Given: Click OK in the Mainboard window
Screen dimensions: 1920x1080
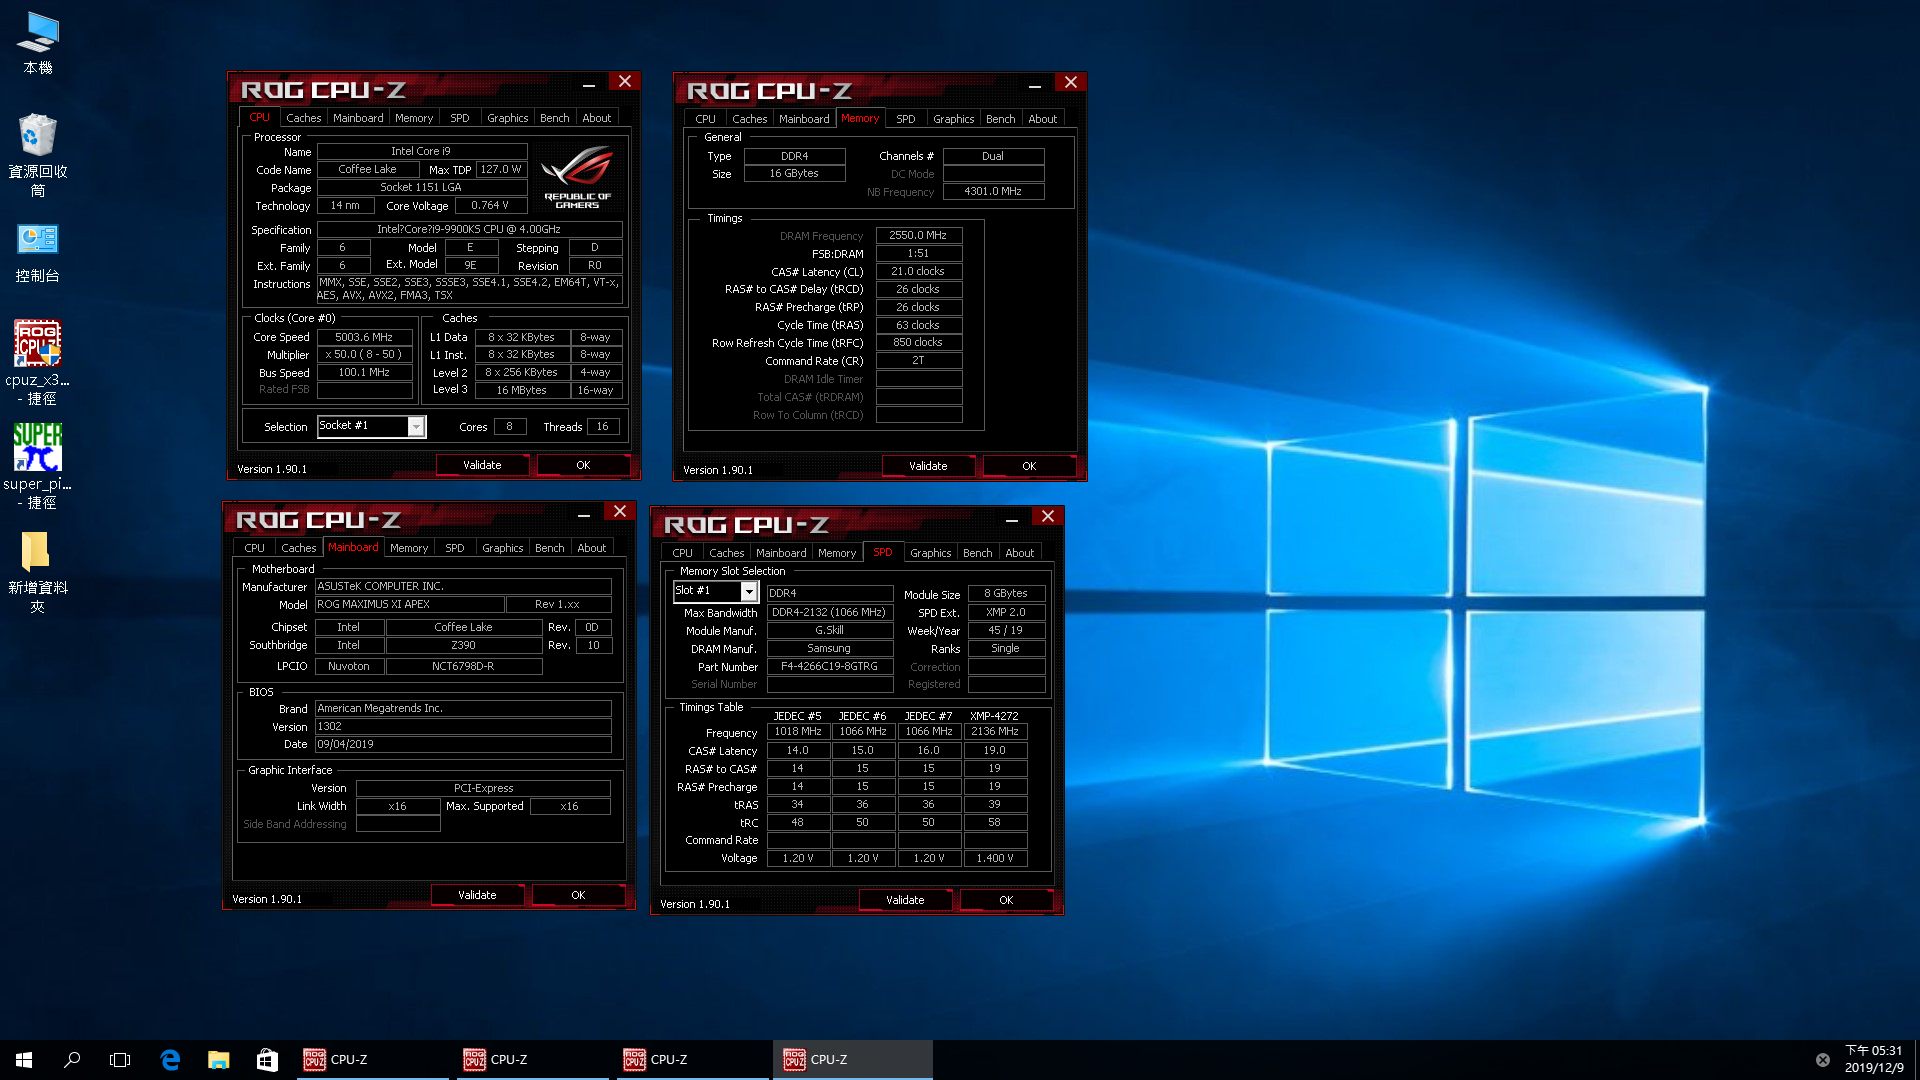Looking at the screenshot, I should [578, 895].
